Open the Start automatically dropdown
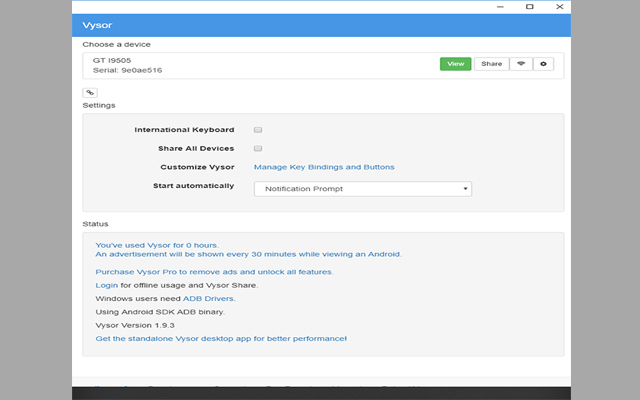Screen dimensions: 640x400 (x=362, y=188)
